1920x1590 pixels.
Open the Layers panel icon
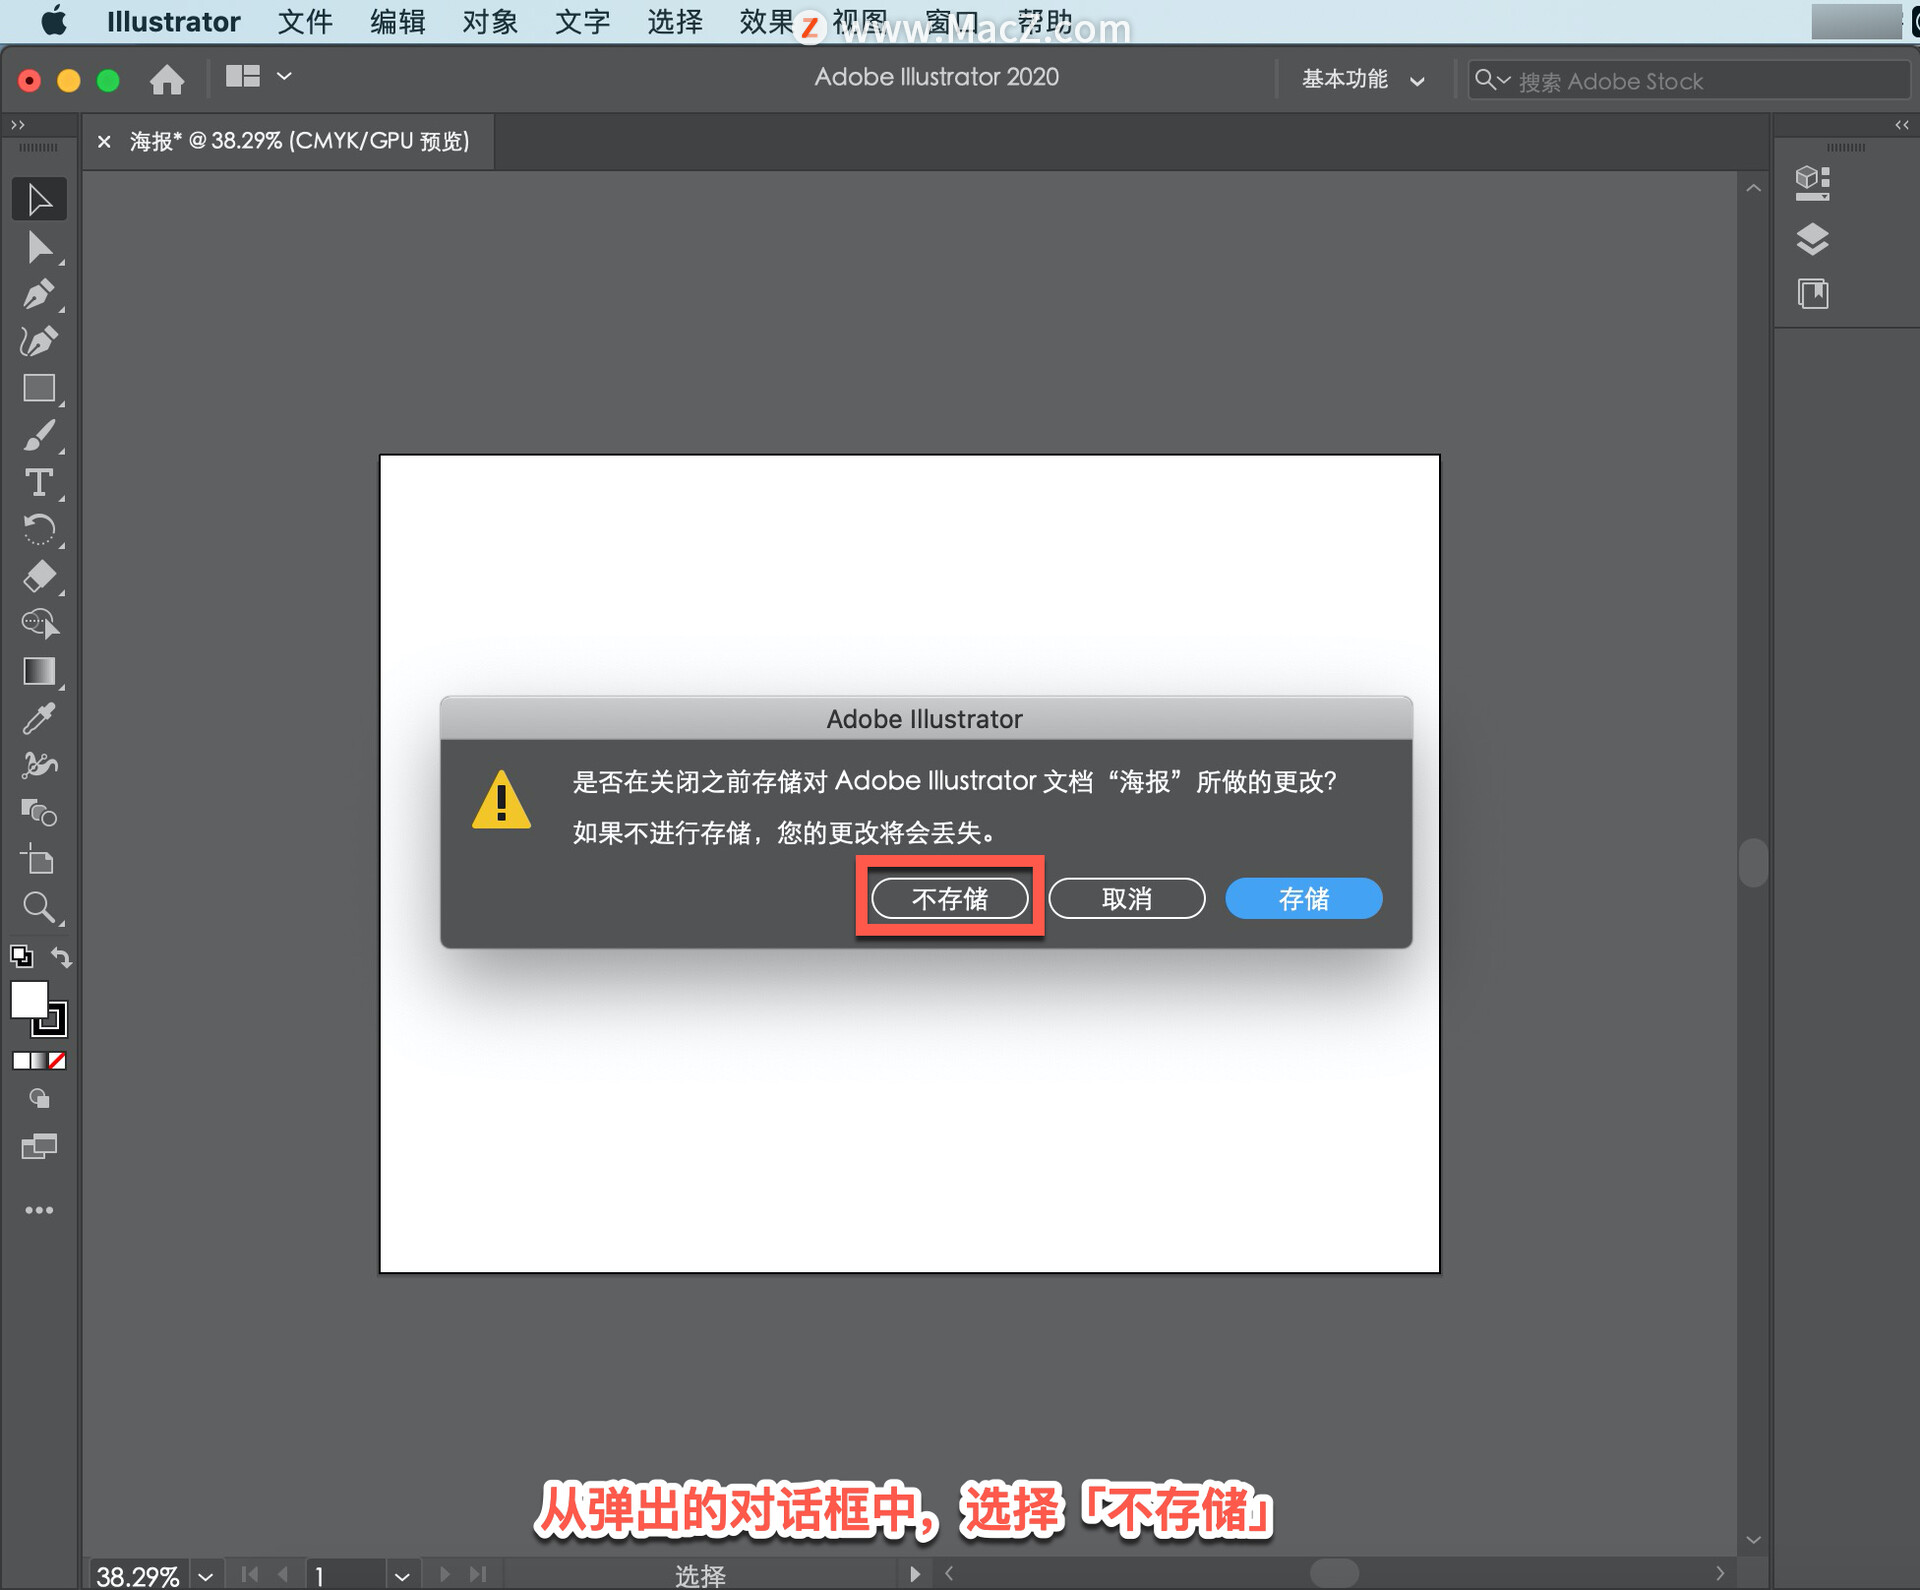pyautogui.click(x=1812, y=239)
